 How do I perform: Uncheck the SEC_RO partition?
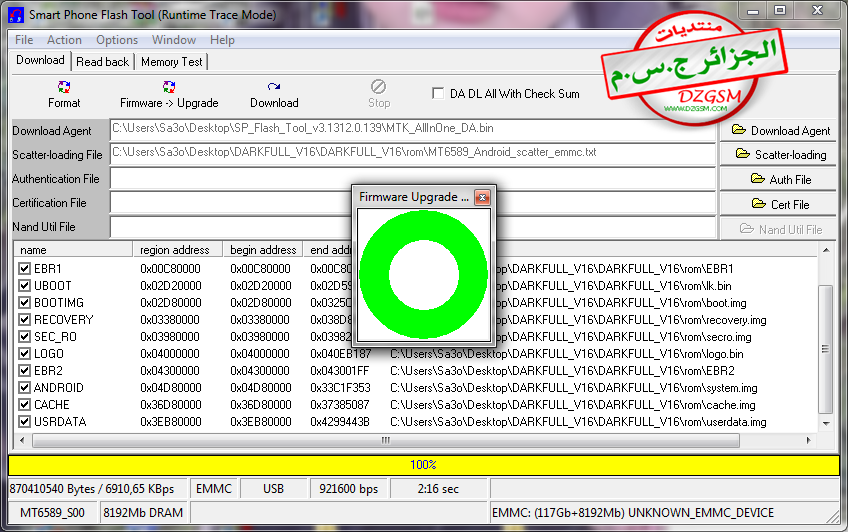tap(24, 337)
